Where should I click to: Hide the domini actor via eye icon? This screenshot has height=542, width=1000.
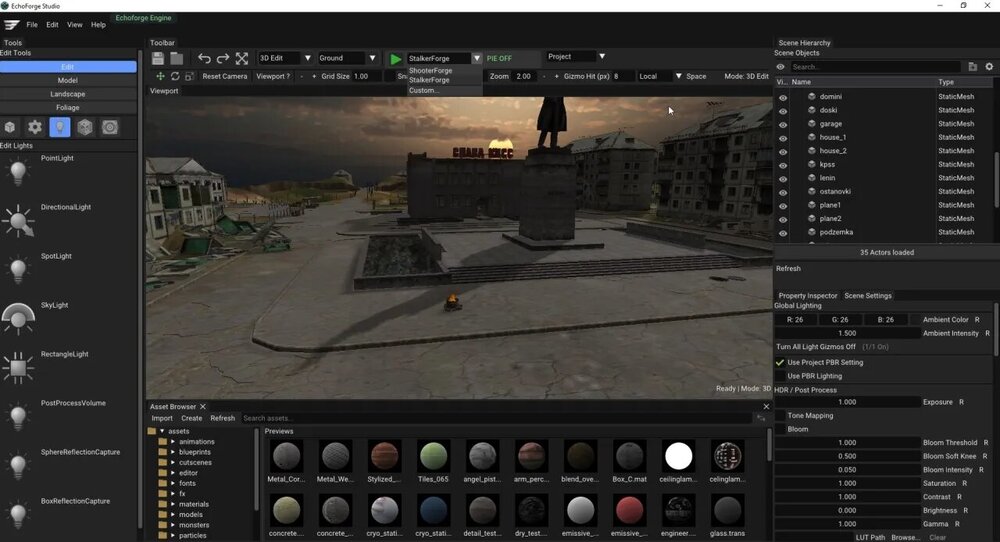pos(783,97)
